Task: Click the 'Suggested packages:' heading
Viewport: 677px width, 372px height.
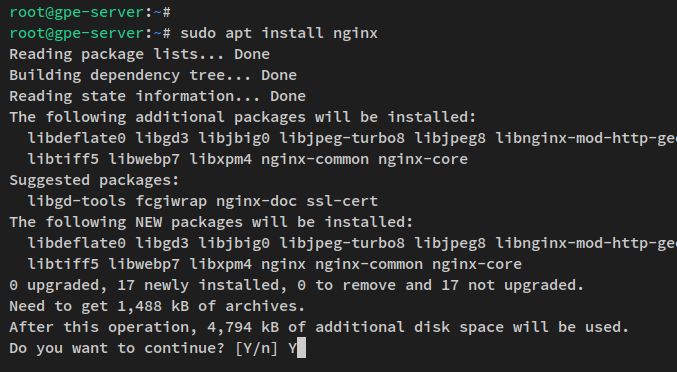Action: point(94,180)
